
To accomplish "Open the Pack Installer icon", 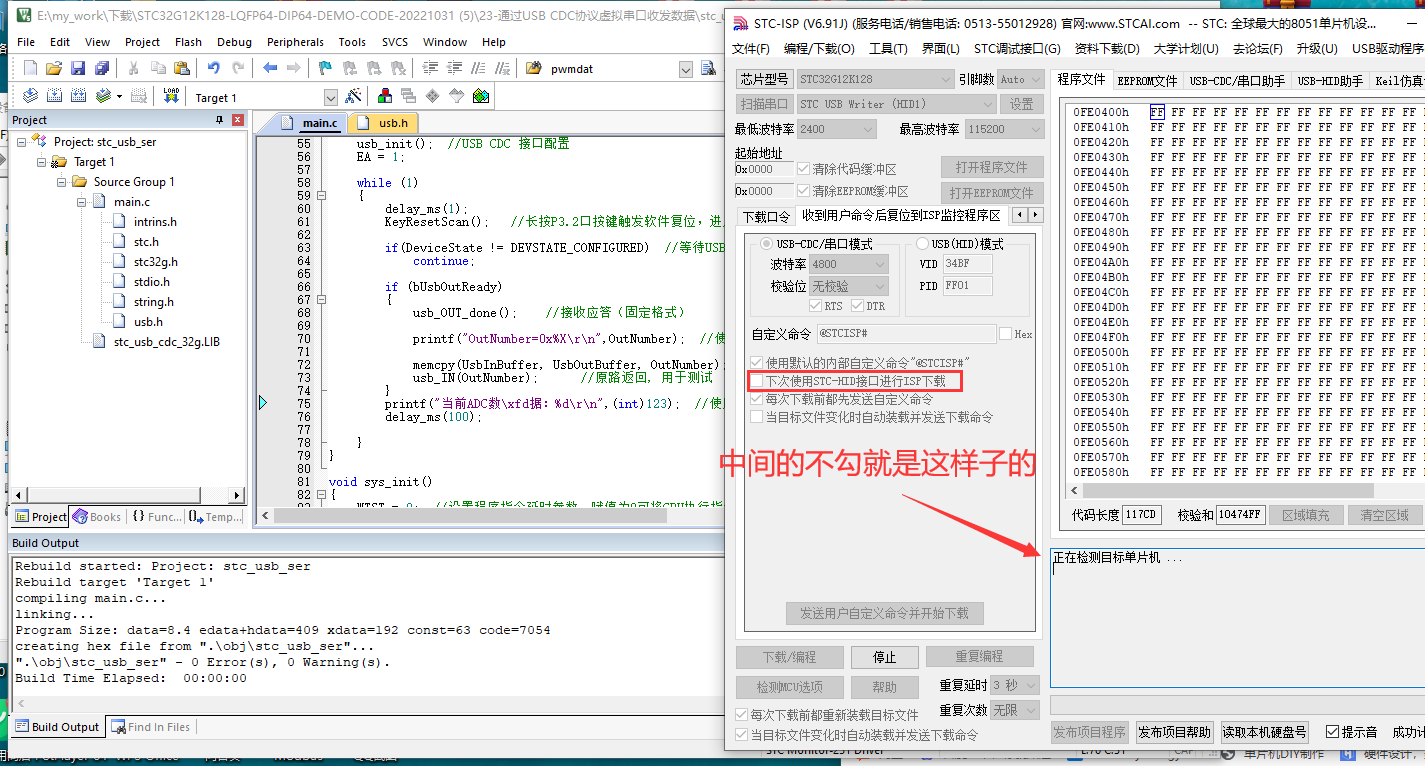I will pyautogui.click(x=481, y=96).
